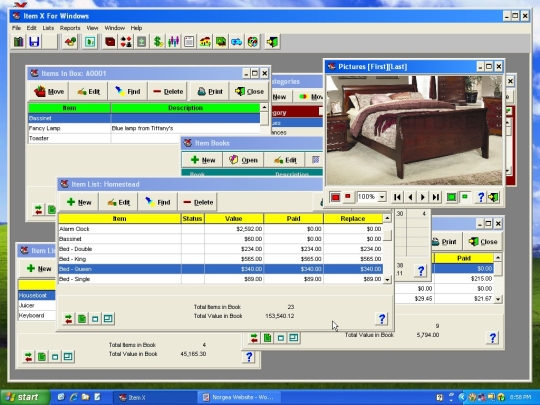Click the small window icon in Homestead footer

coord(95,319)
